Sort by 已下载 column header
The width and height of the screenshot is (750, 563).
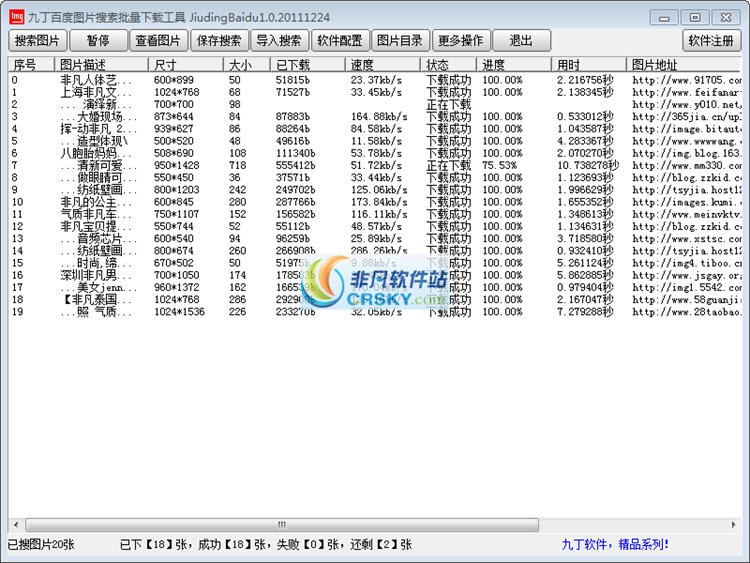[x=308, y=64]
